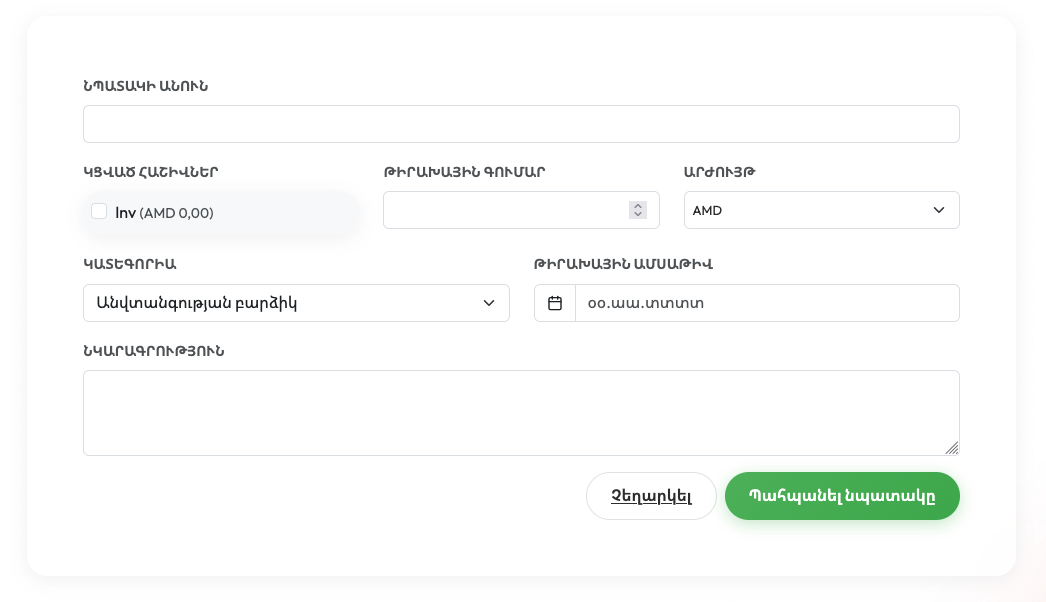Click the down arrow in target amount spinner
Image resolution: width=1046 pixels, height=602 pixels.
coord(637,214)
